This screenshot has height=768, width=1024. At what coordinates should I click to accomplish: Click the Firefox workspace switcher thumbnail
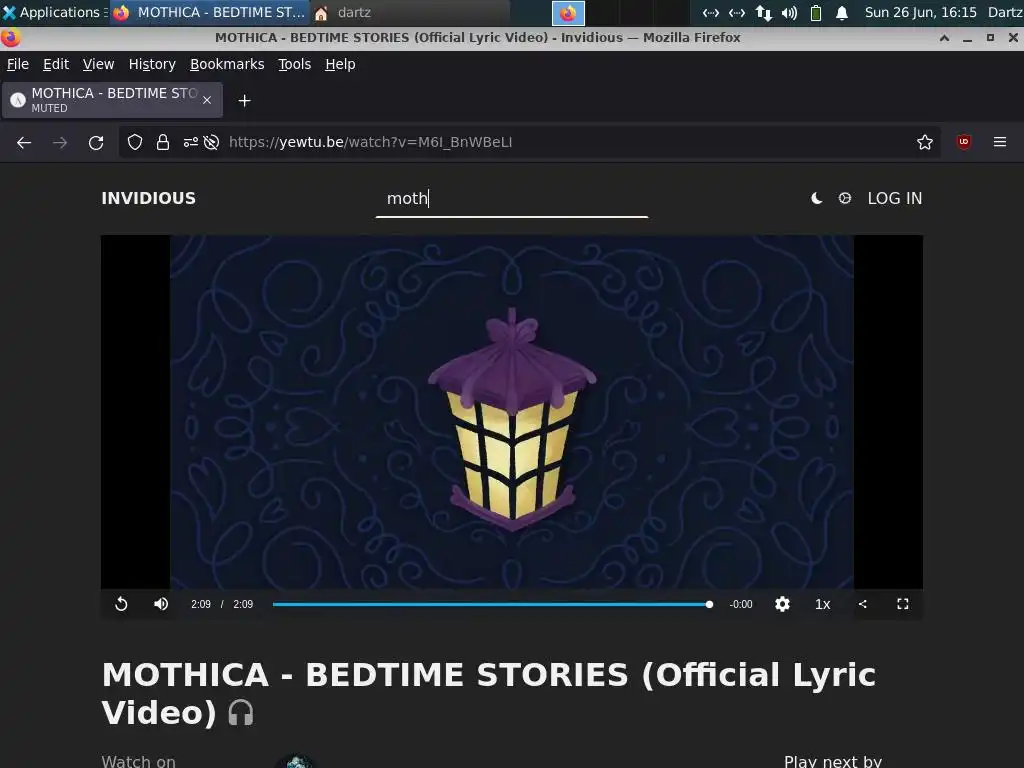tap(568, 13)
